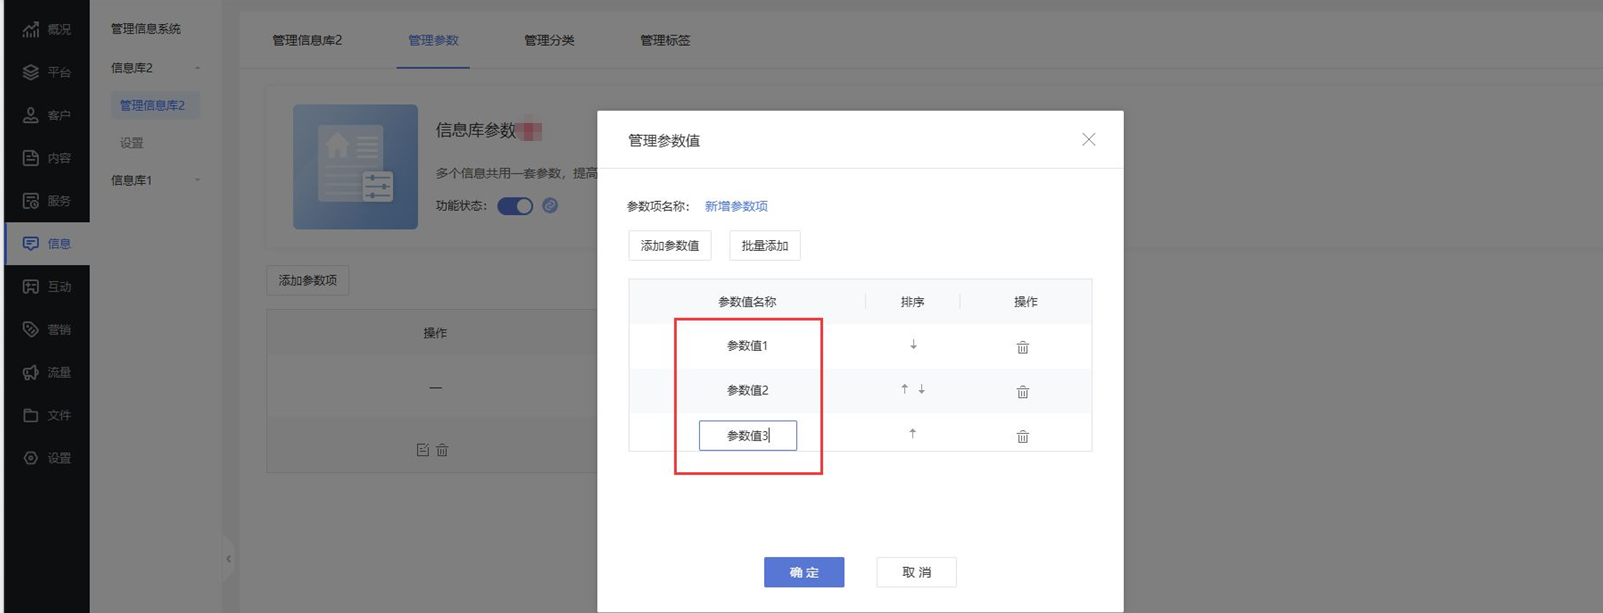This screenshot has height=613, width=1603.
Task: Switch to the 管理标签 tab
Action: [665, 40]
